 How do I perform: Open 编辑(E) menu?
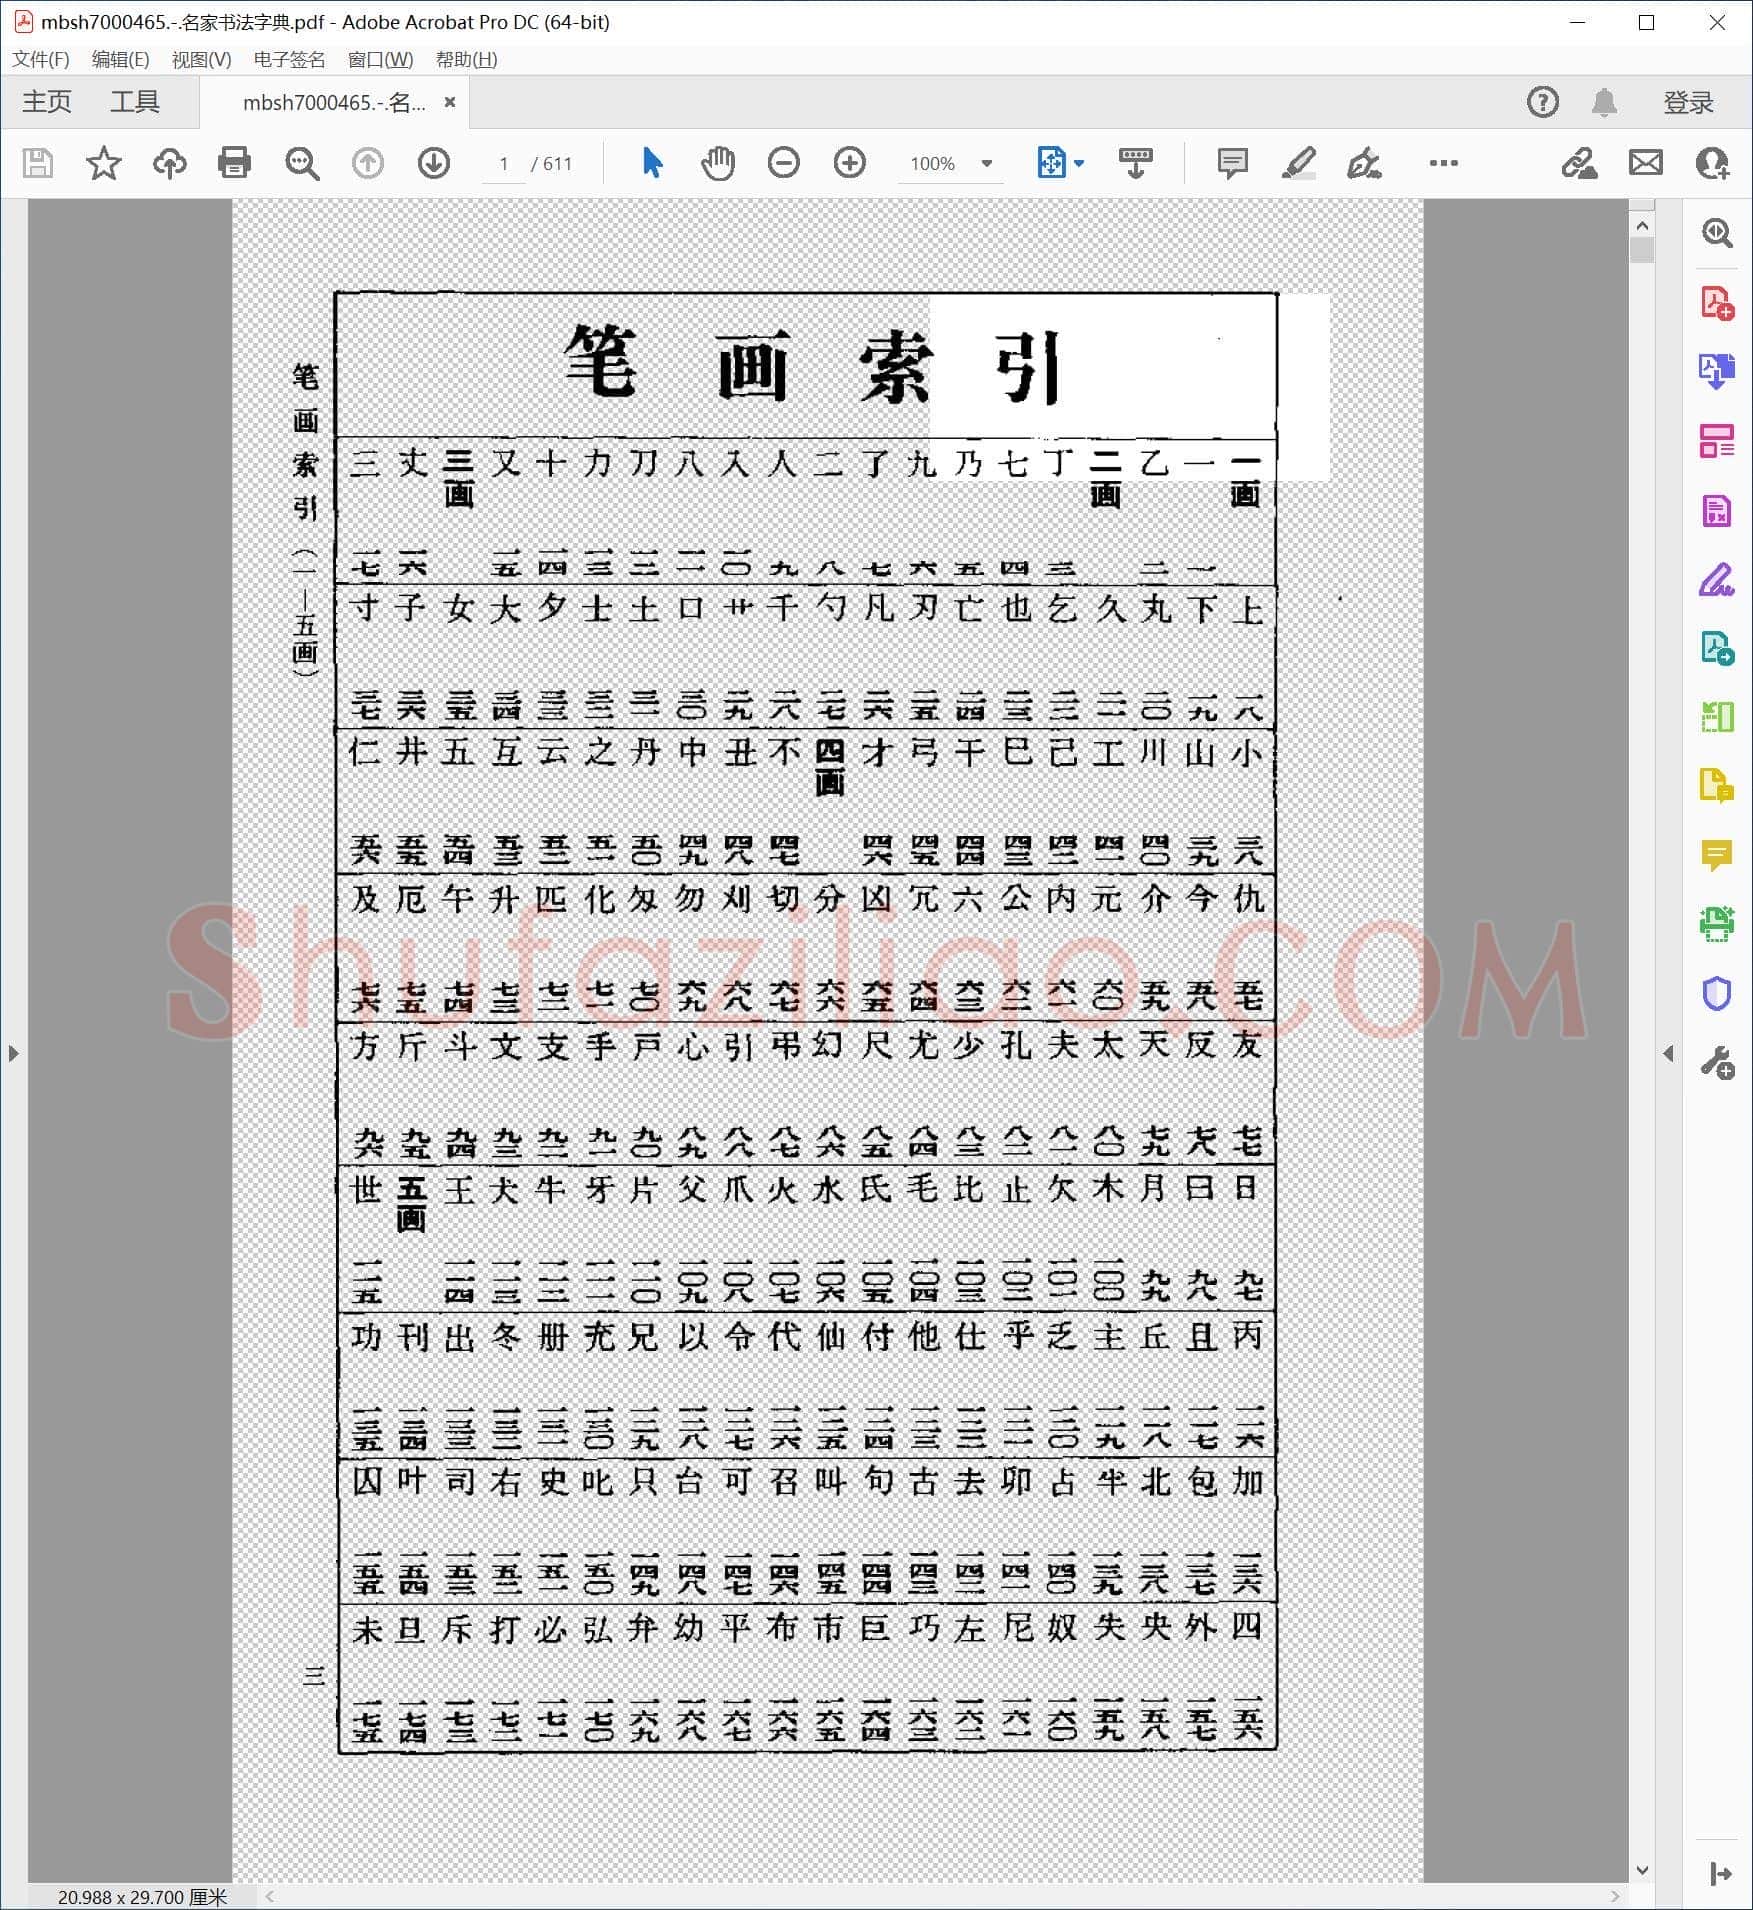[120, 59]
